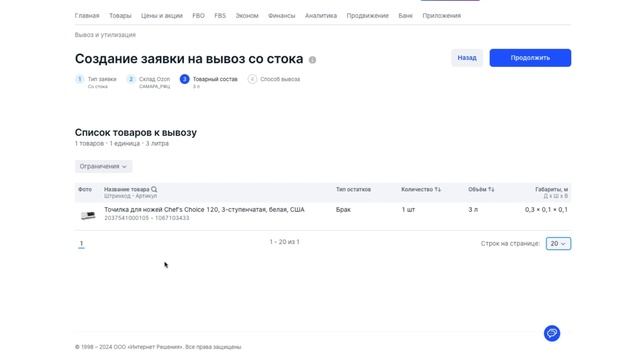
Task: Click the 3 л volume cell
Action: point(473,209)
